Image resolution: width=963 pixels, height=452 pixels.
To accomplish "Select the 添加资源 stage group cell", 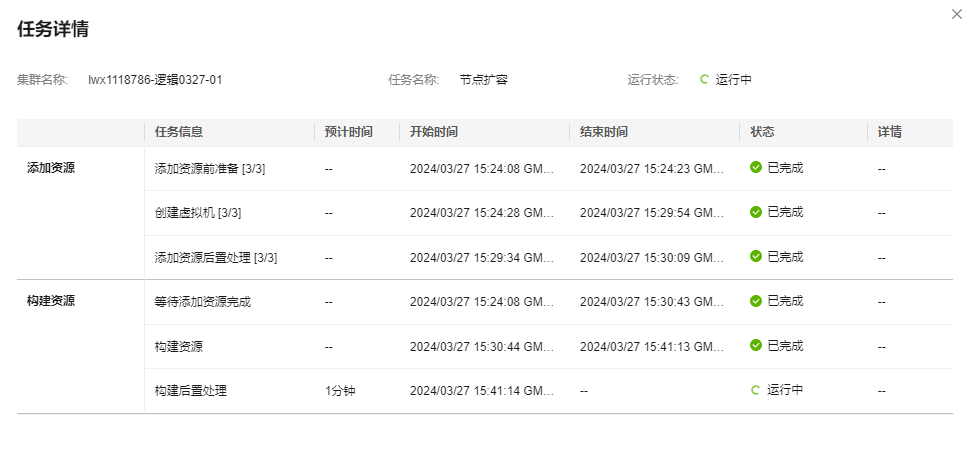I will pos(51,168).
